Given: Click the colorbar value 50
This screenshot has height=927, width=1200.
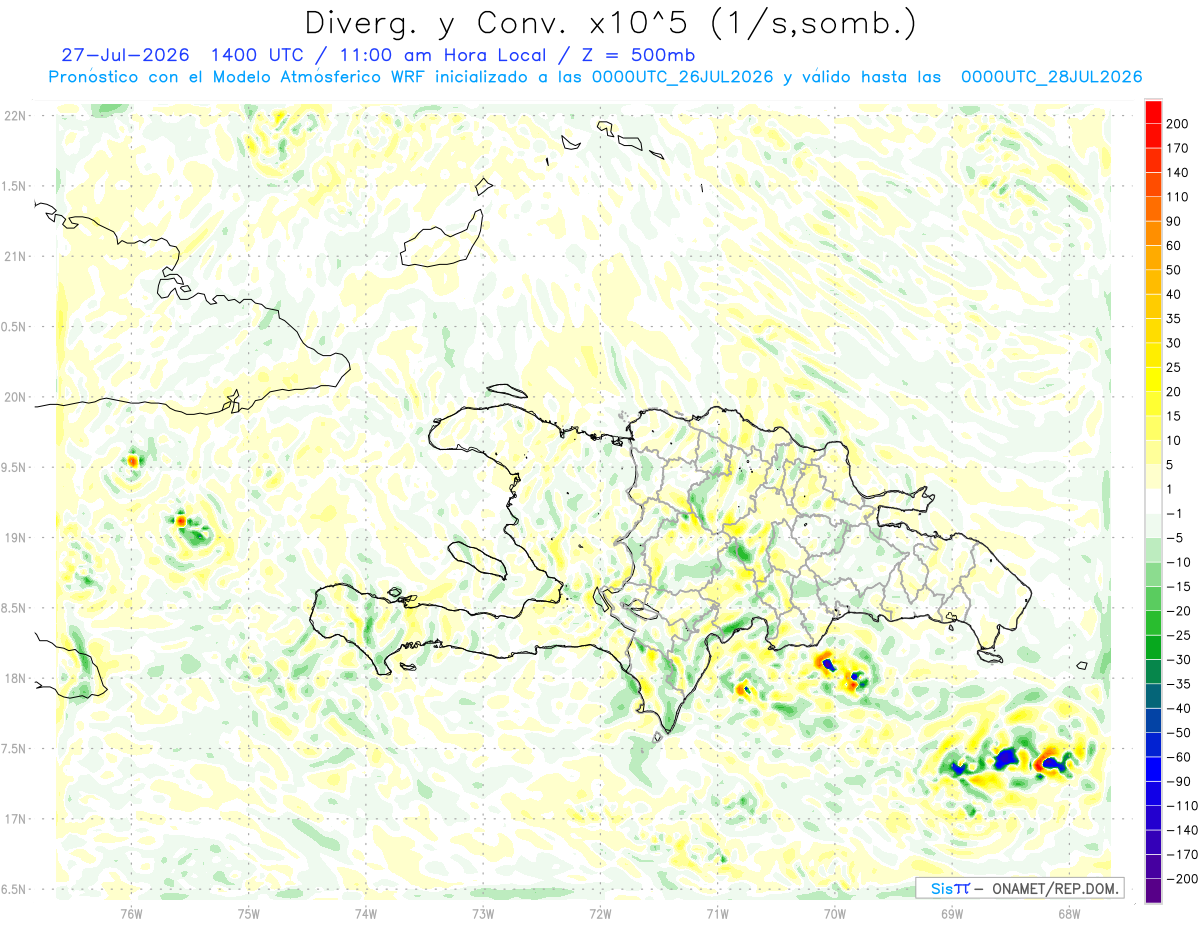Looking at the screenshot, I should click(x=1174, y=270).
